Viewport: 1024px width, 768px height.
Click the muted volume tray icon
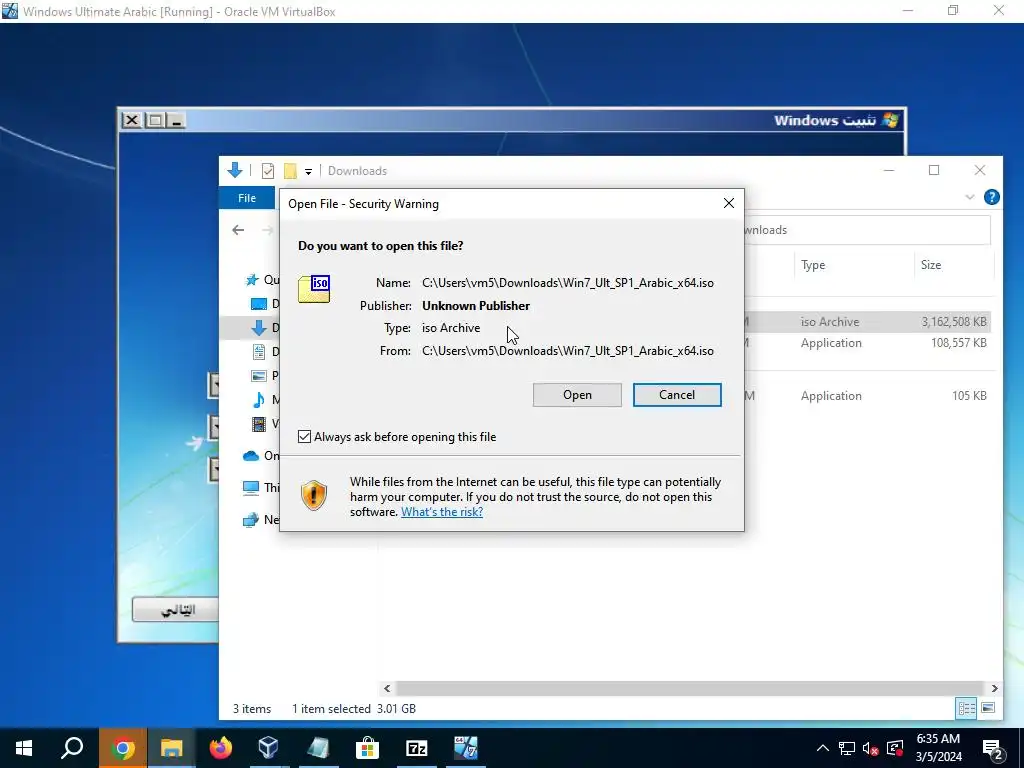[x=871, y=748]
